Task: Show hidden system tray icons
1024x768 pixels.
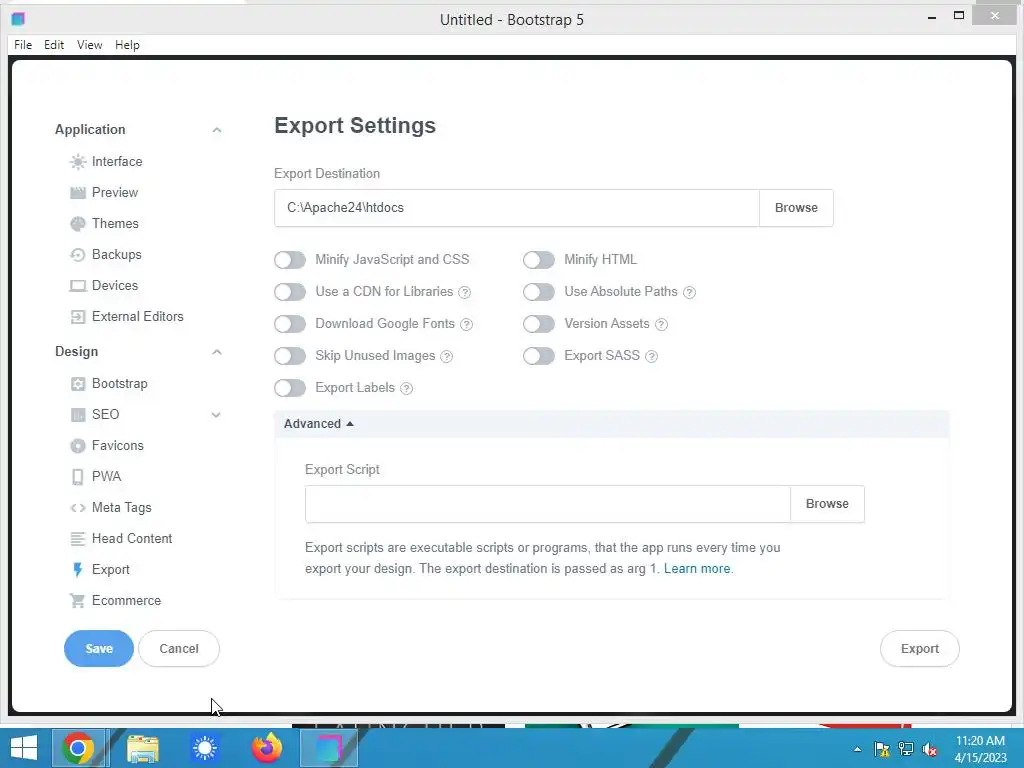Action: coord(857,750)
